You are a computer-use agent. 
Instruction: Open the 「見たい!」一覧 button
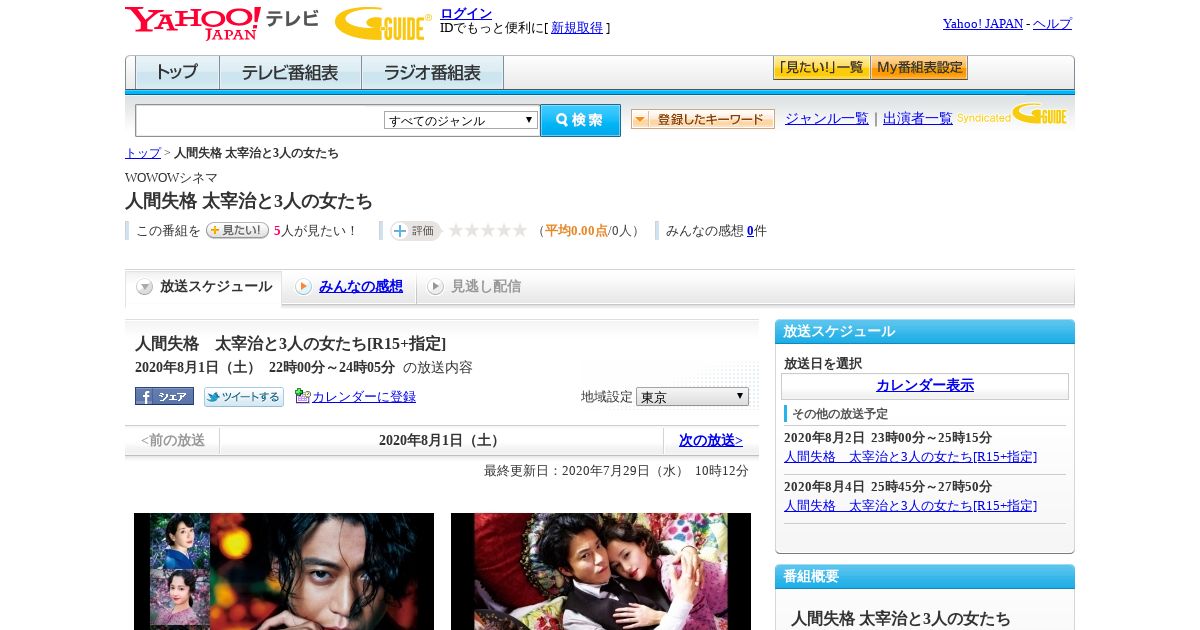[821, 68]
